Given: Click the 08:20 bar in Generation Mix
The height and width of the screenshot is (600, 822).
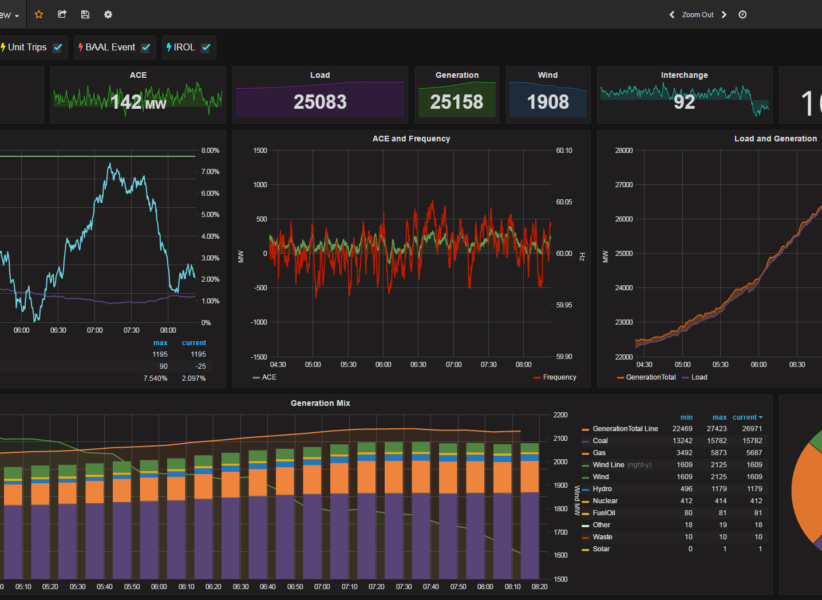Looking at the screenshot, I should point(529,511).
